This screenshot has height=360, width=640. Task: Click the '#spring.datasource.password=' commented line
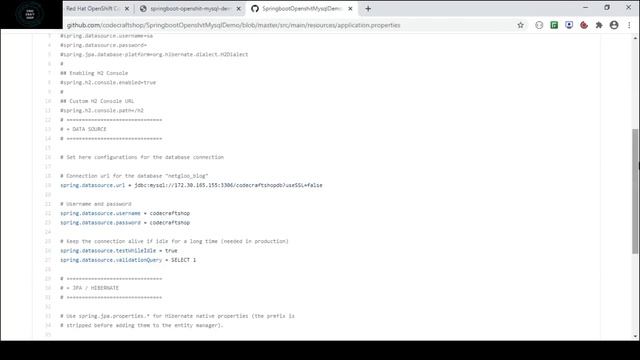coord(104,45)
